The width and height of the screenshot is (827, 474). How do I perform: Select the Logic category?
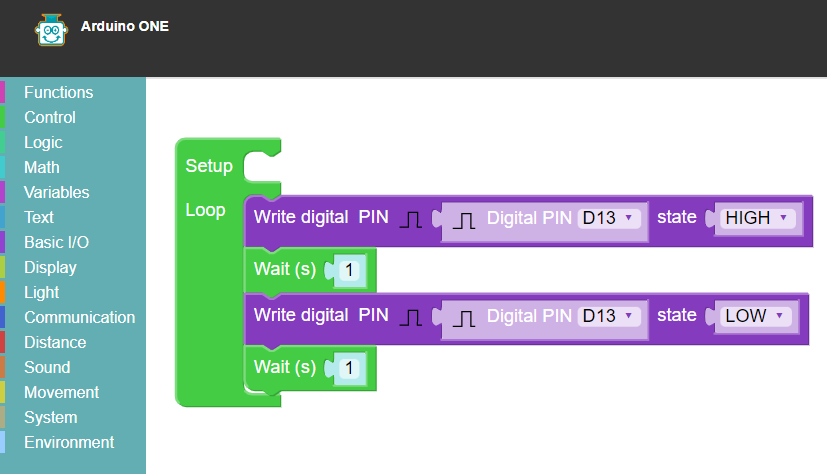[x=43, y=142]
